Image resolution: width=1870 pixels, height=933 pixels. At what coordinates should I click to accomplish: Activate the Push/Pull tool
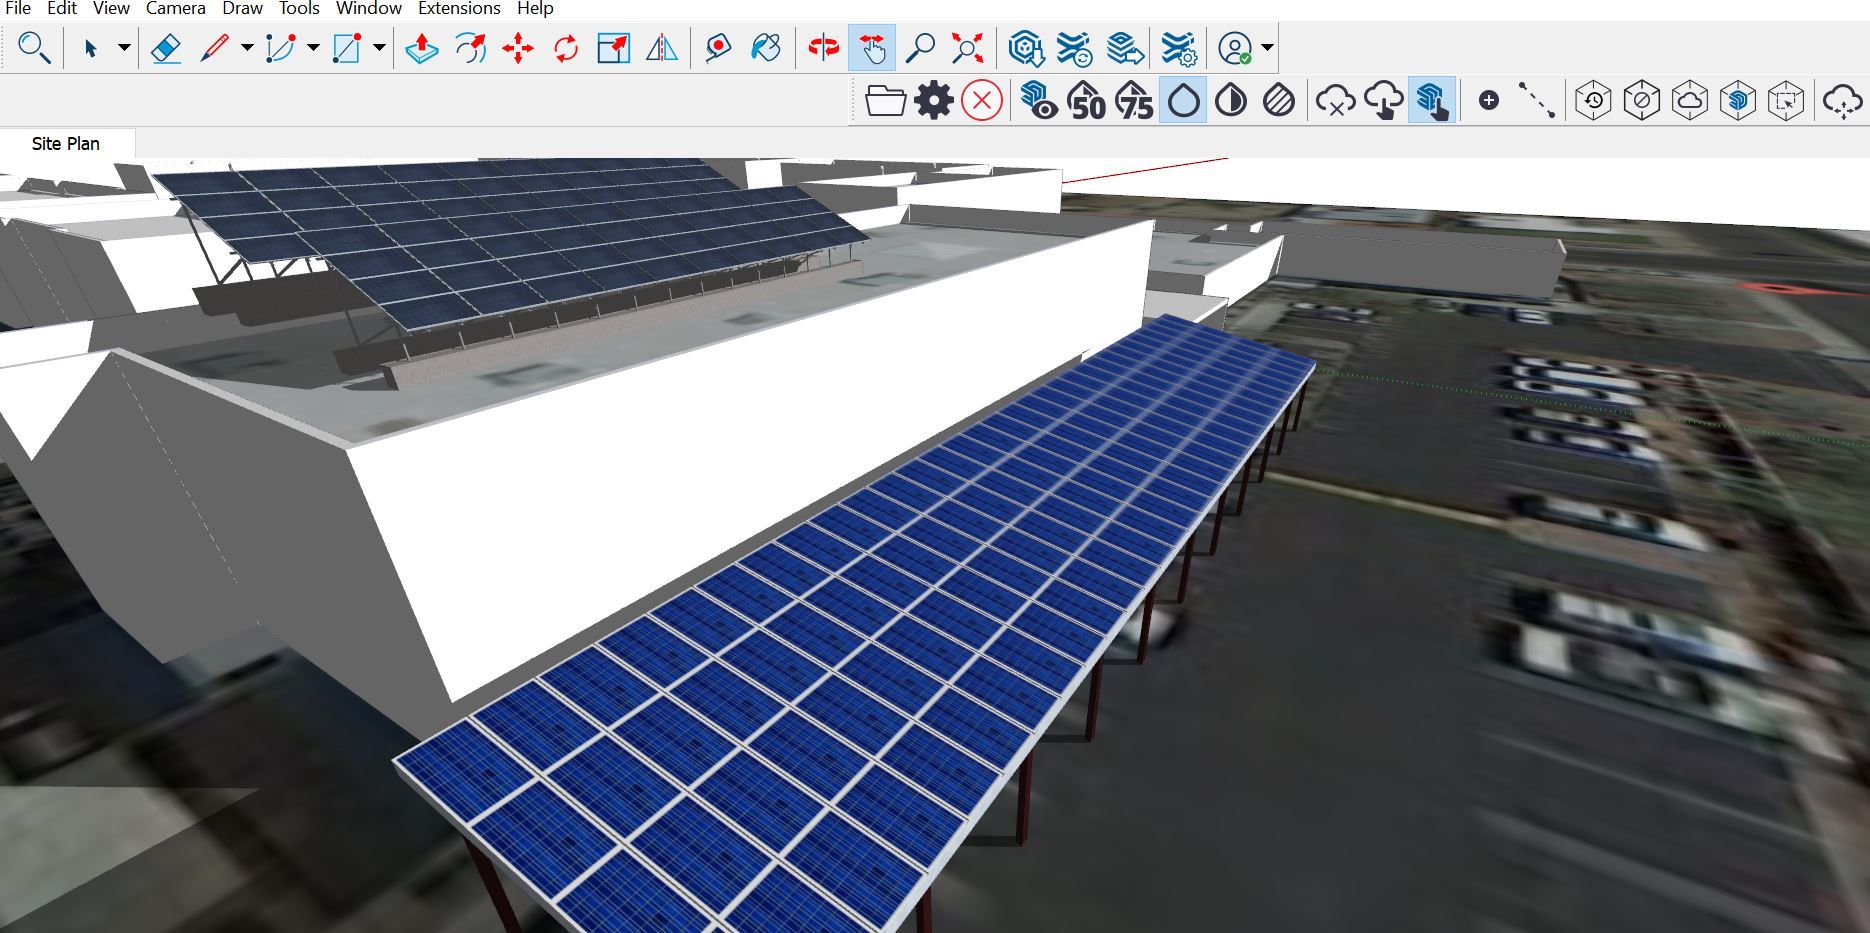[419, 45]
